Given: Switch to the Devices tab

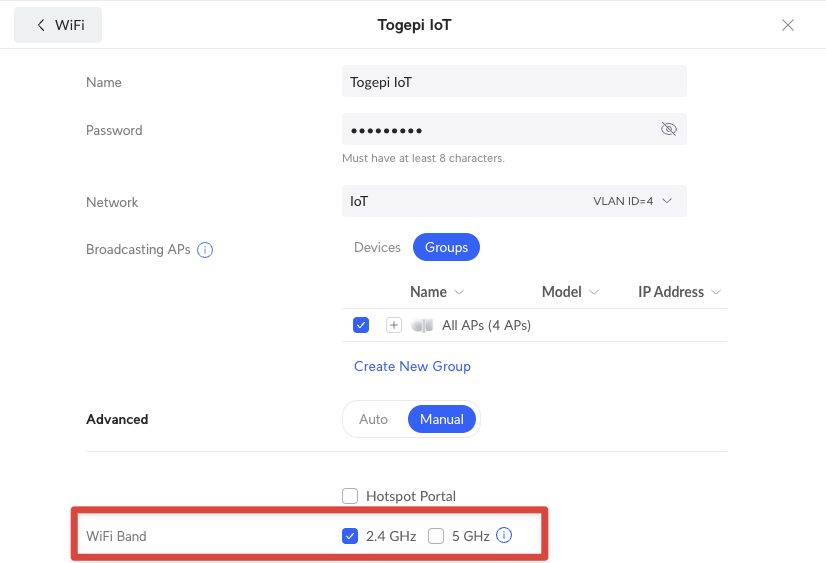Looking at the screenshot, I should 377,247.
